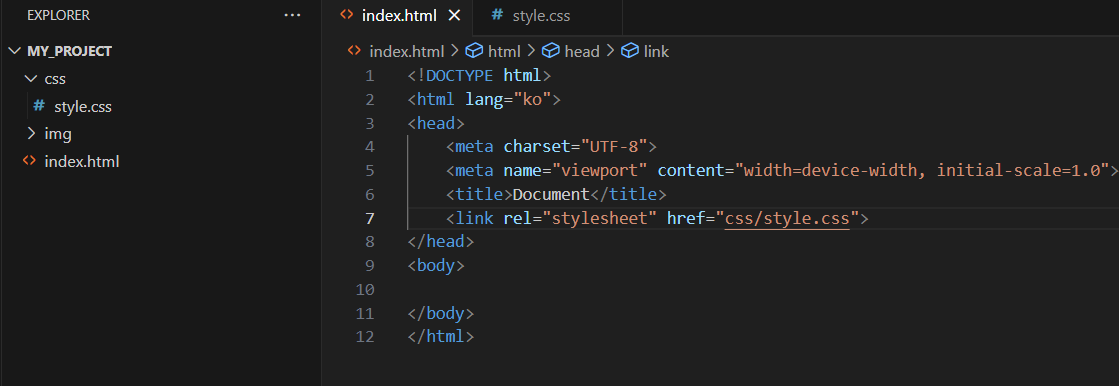The width and height of the screenshot is (1119, 386).
Task: Click the closing </body> tag
Action: click(440, 313)
